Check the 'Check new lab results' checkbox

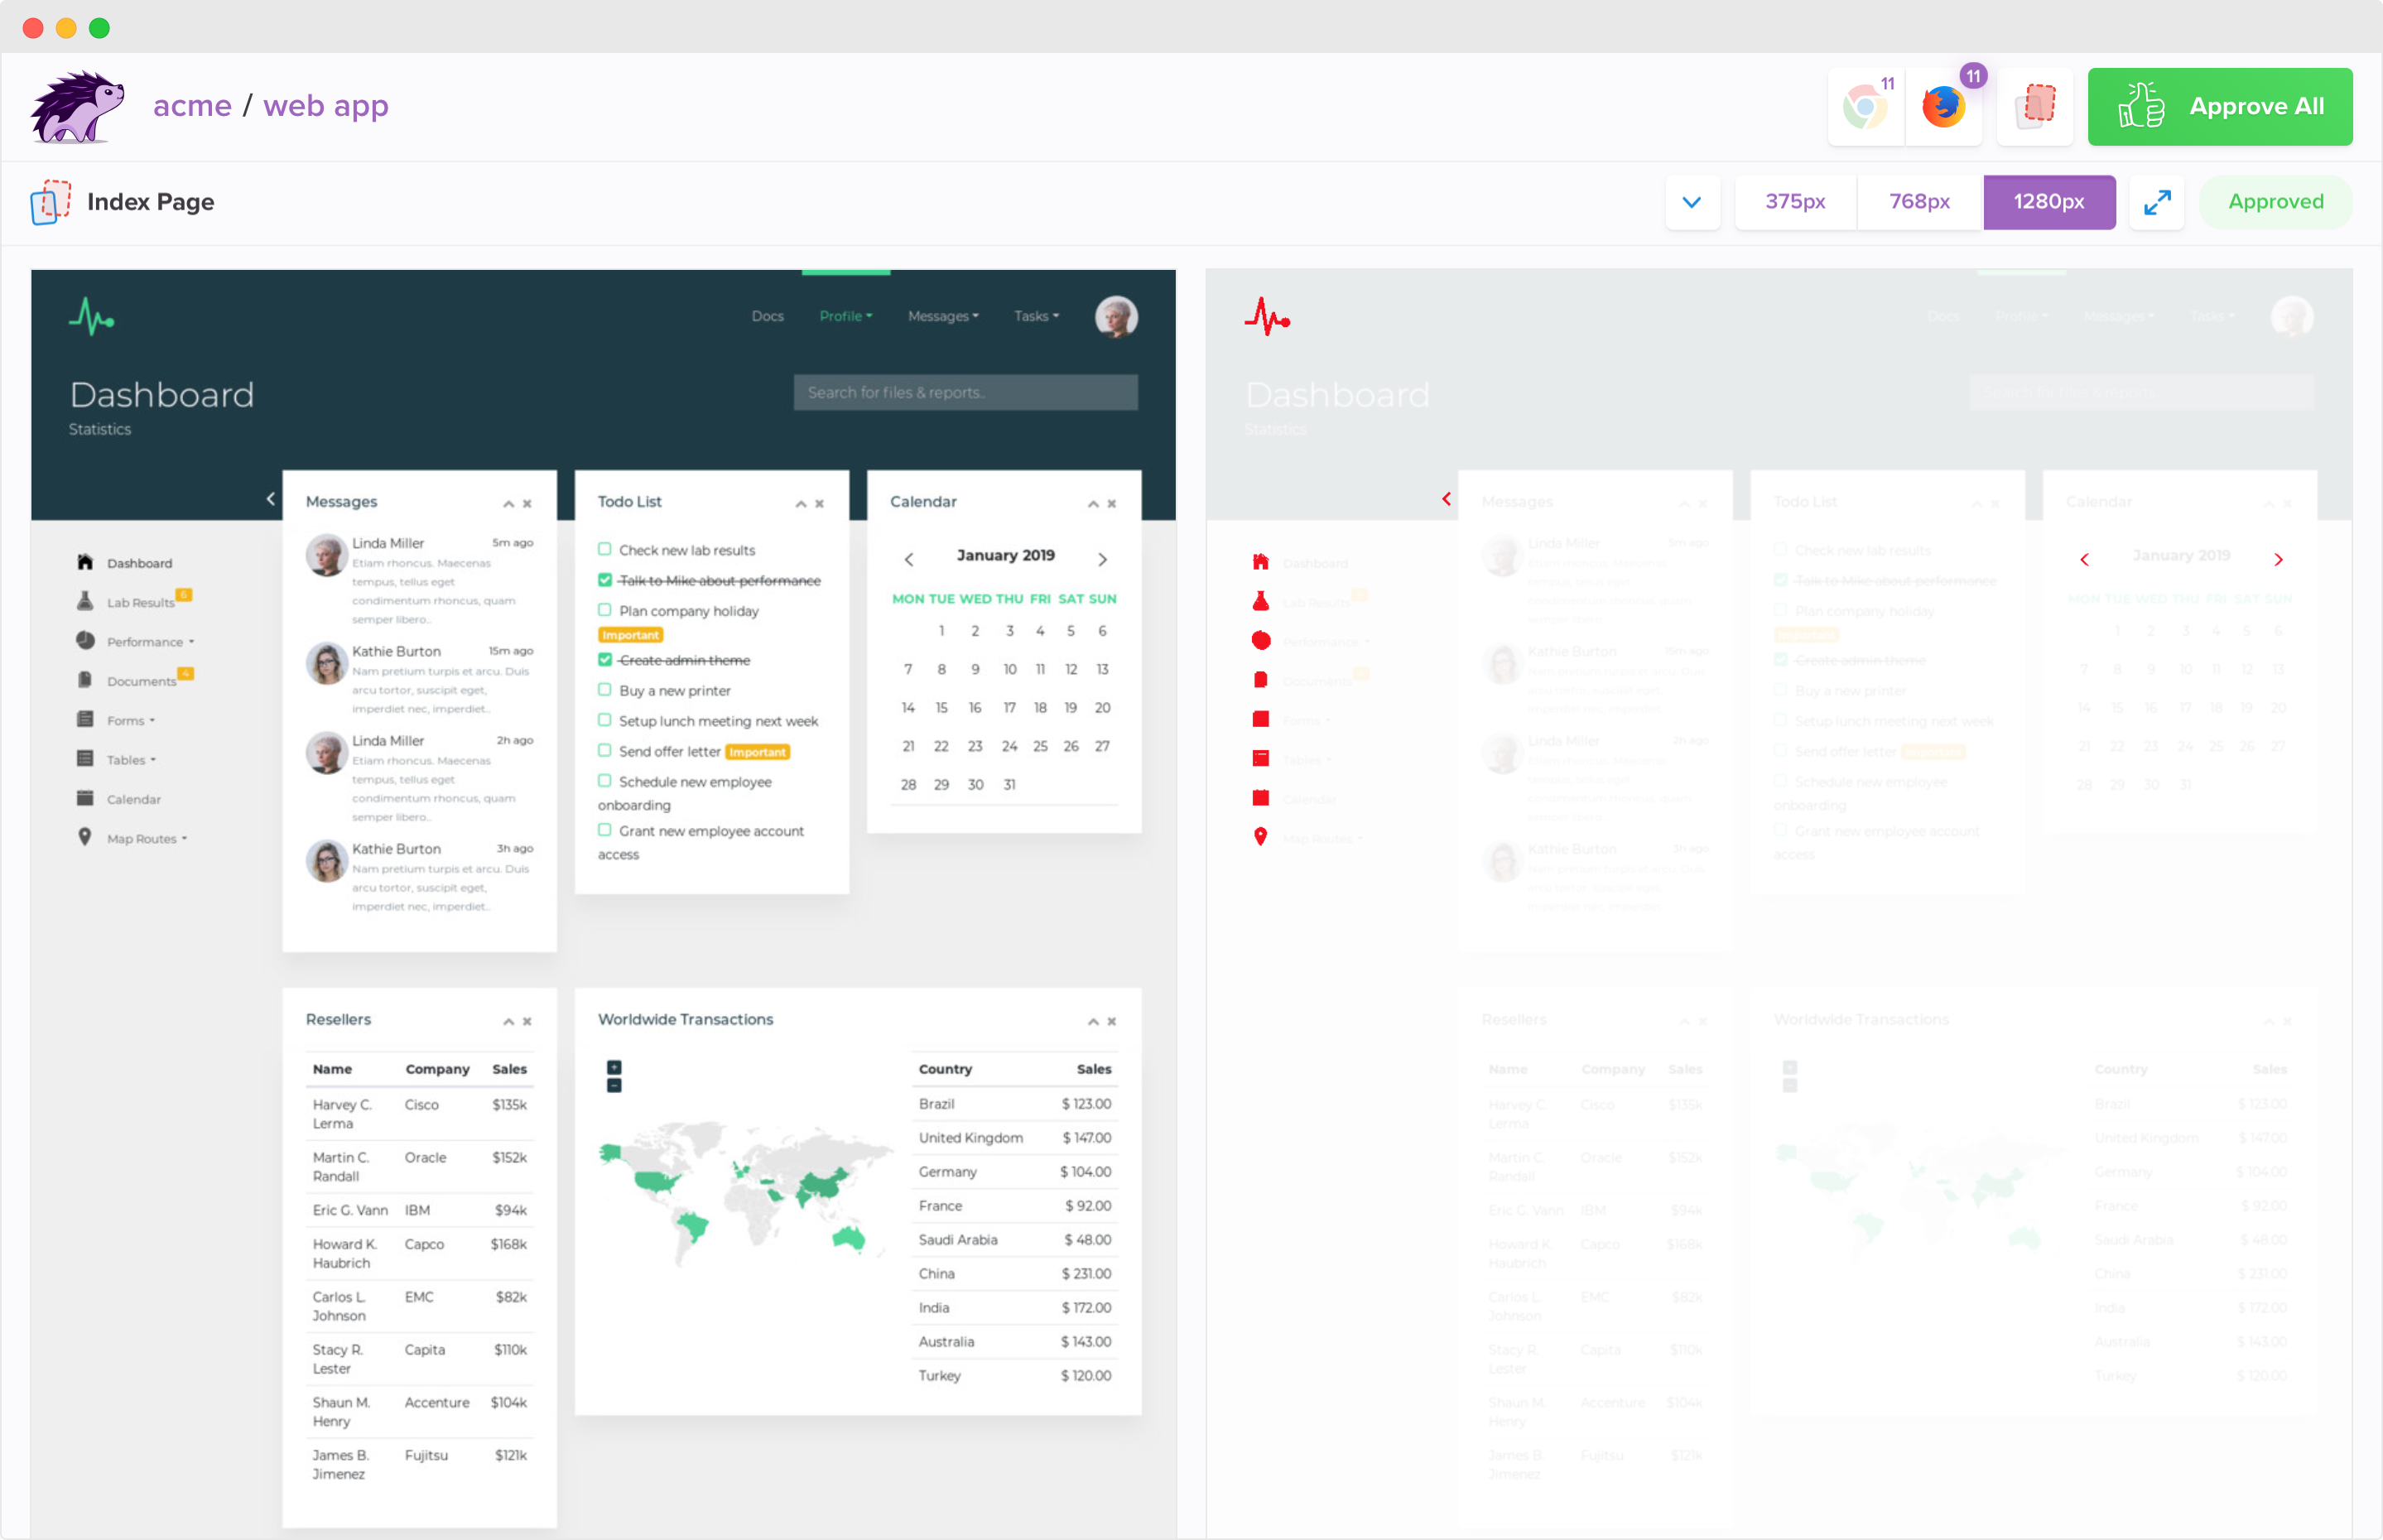[605, 549]
